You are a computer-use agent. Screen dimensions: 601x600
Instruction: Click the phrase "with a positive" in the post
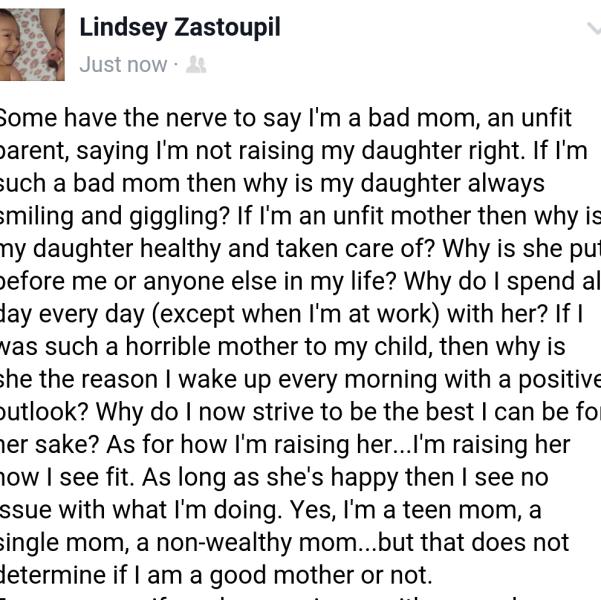[x=528, y=380]
